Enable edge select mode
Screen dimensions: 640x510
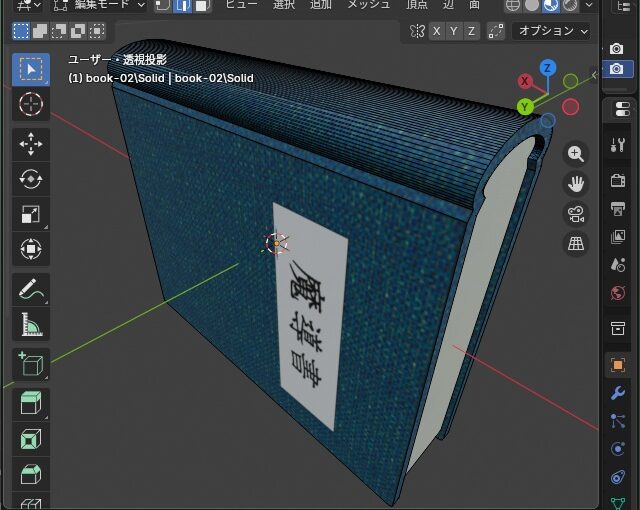click(182, 5)
